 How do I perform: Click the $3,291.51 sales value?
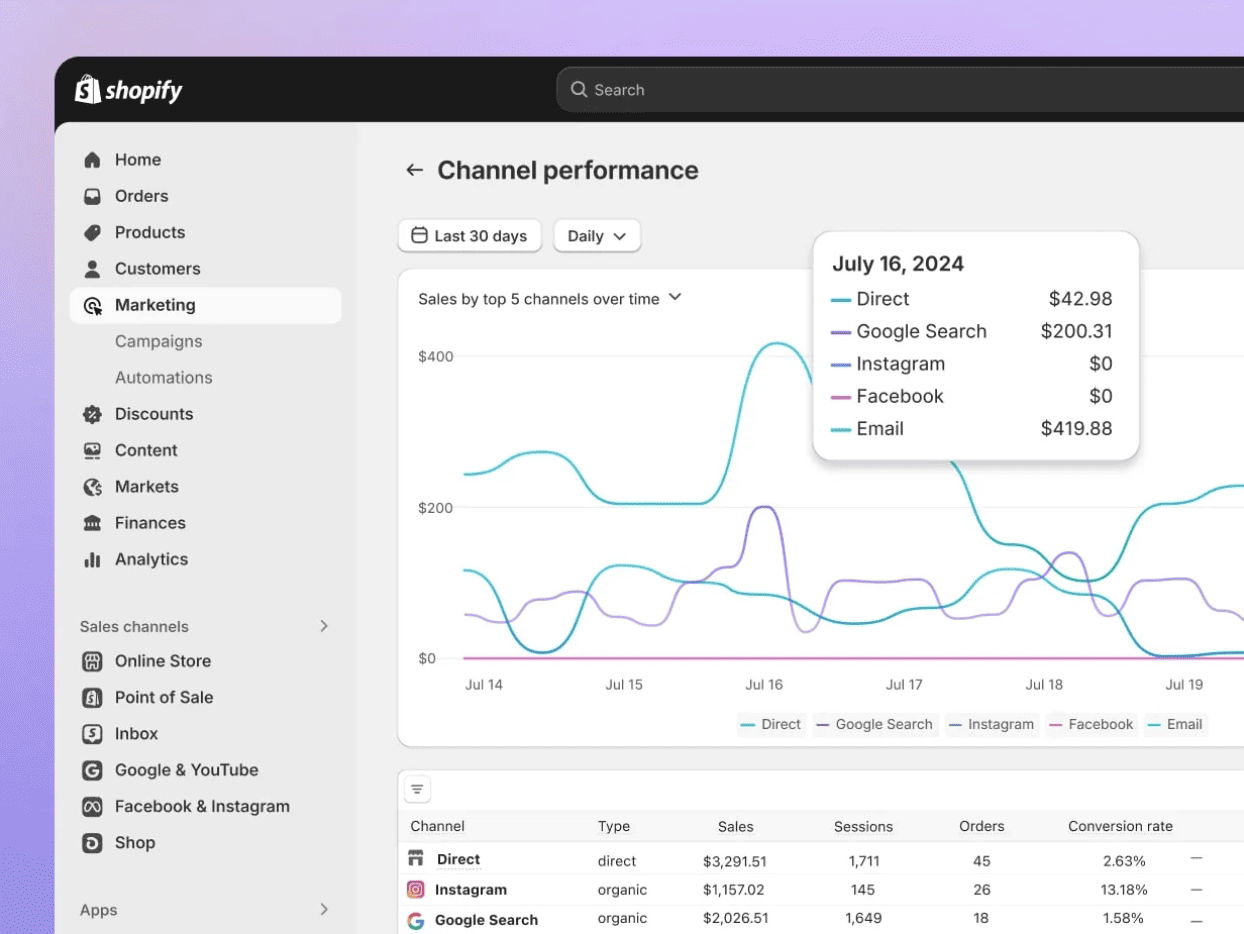click(x=735, y=860)
